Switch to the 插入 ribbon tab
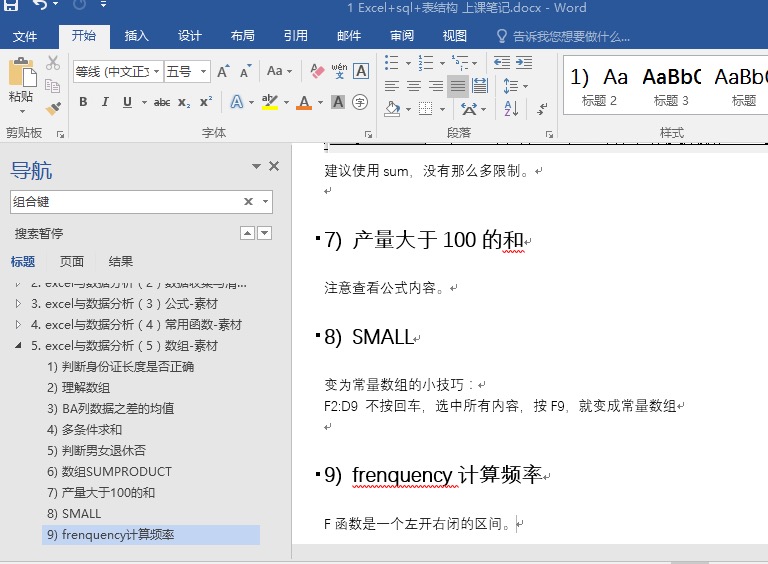Viewport: 768px width, 564px height. tap(136, 36)
